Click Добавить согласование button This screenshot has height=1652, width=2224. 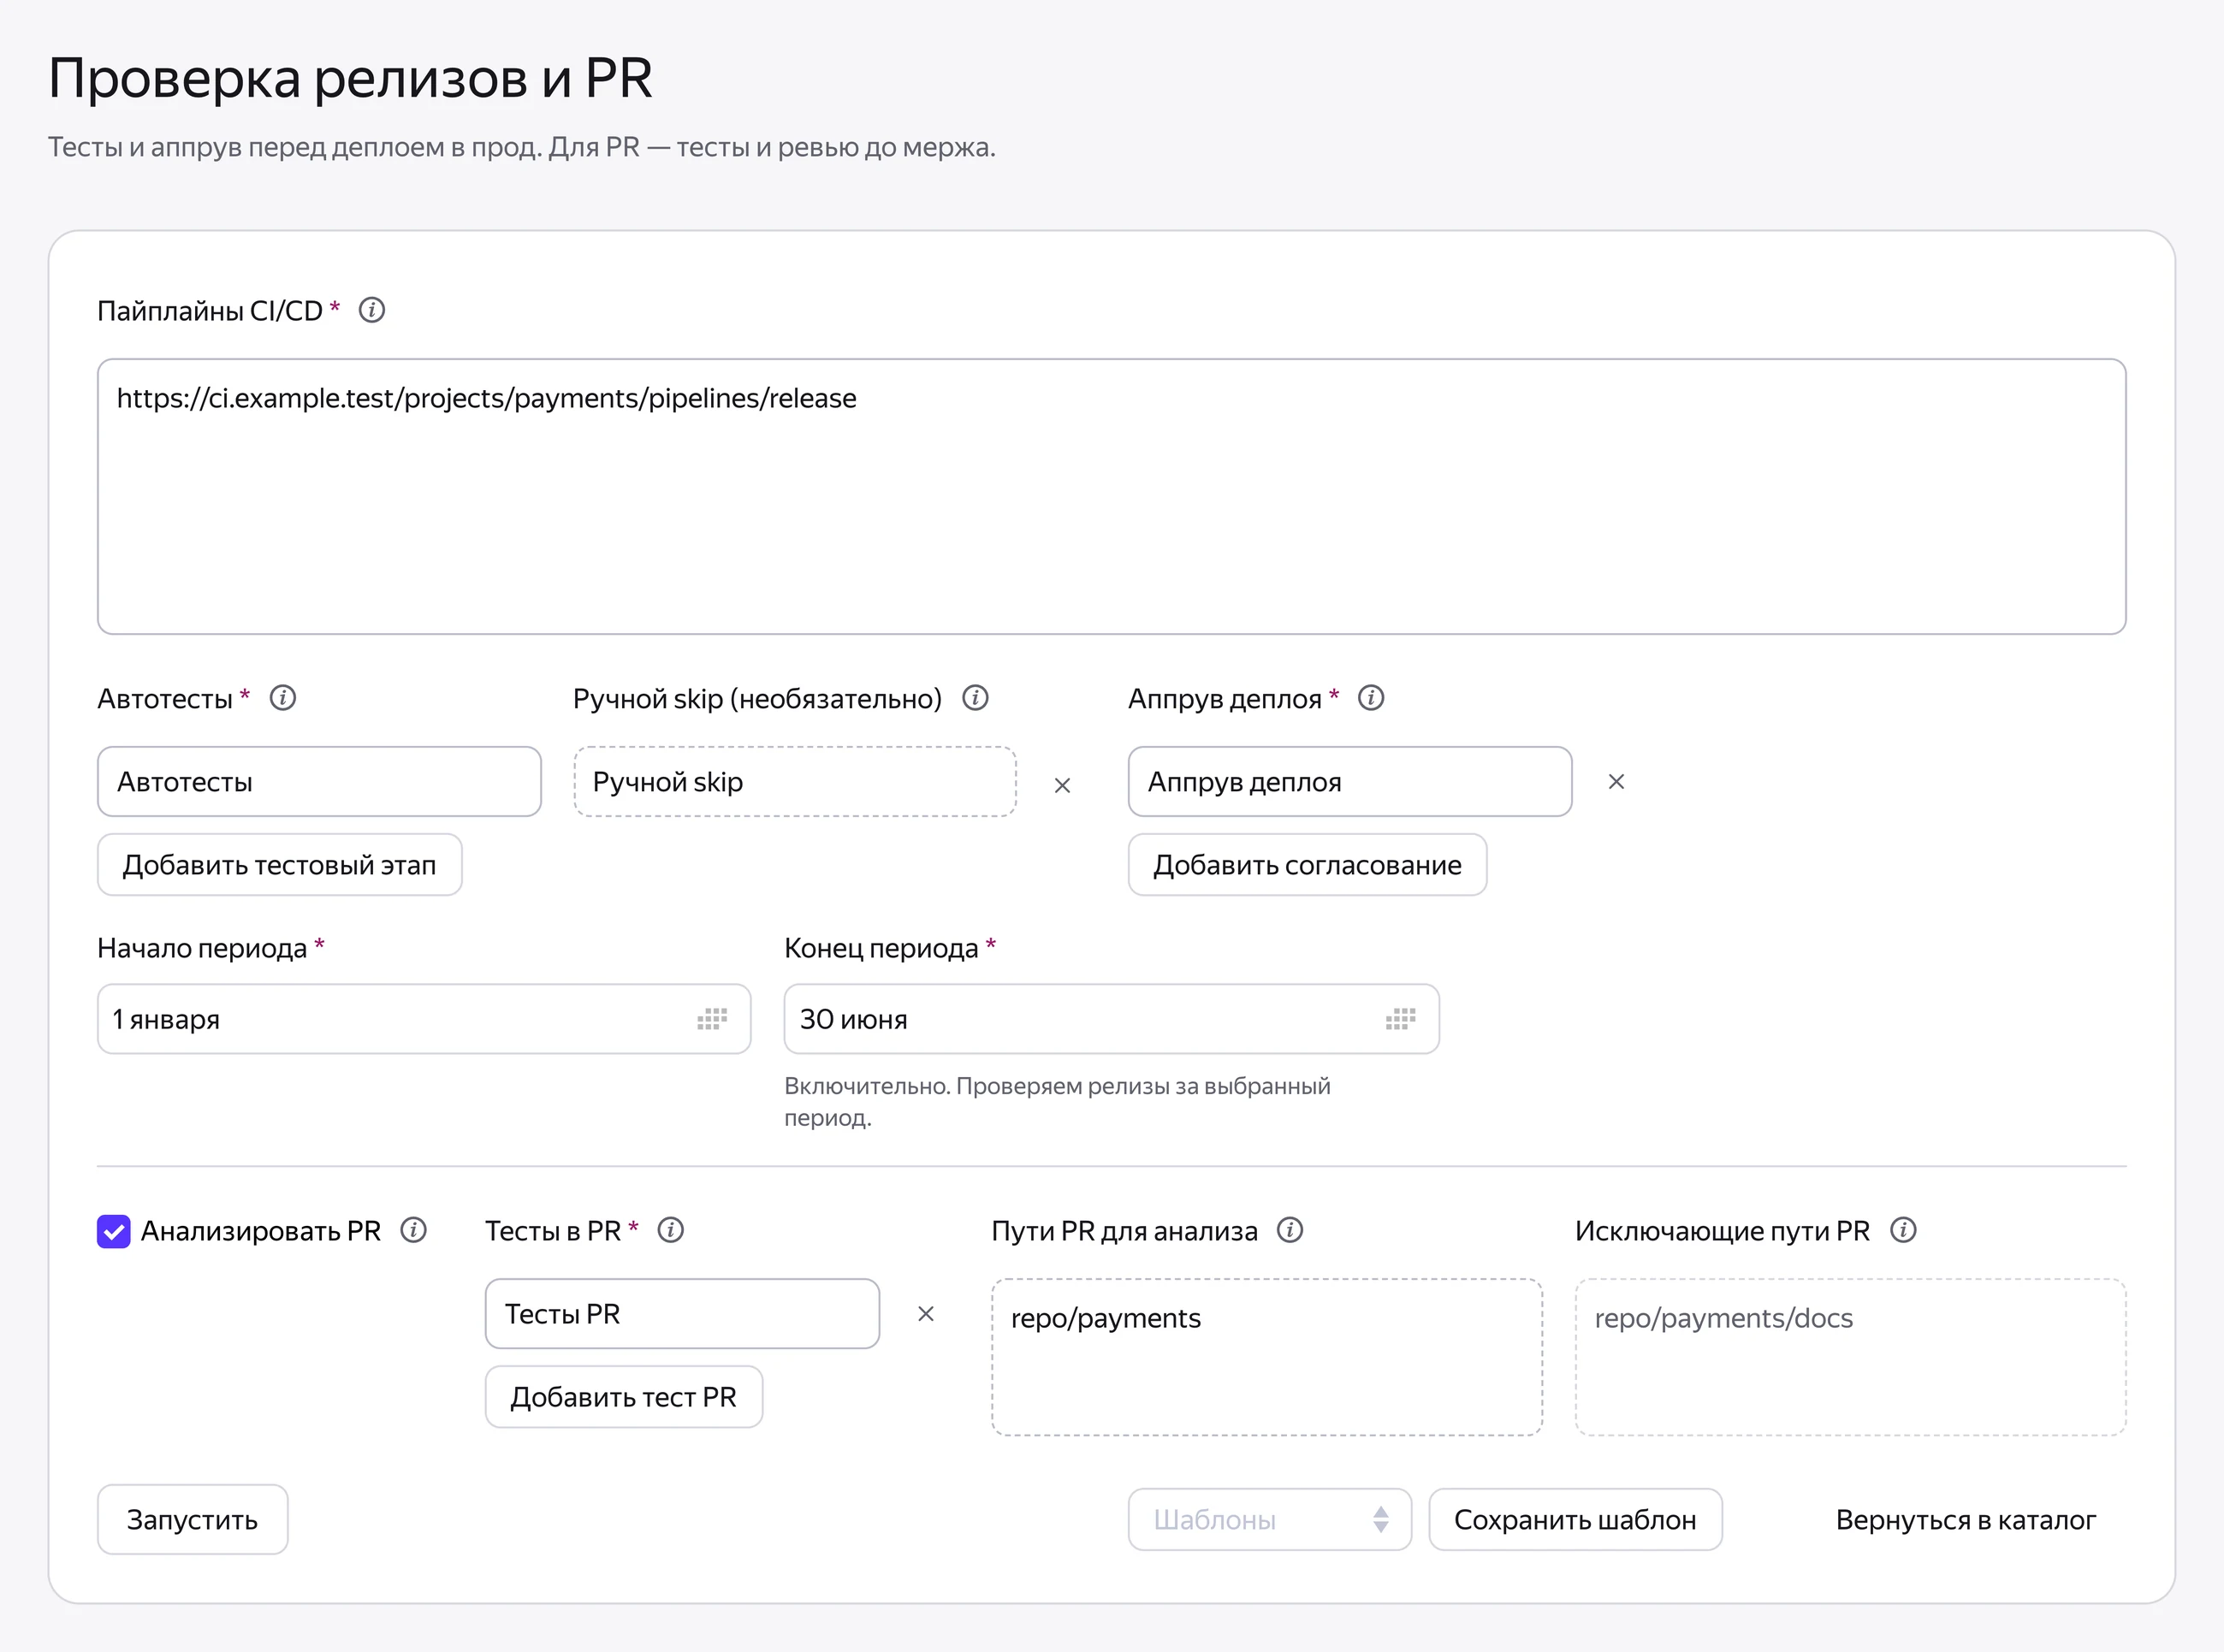coord(1307,865)
